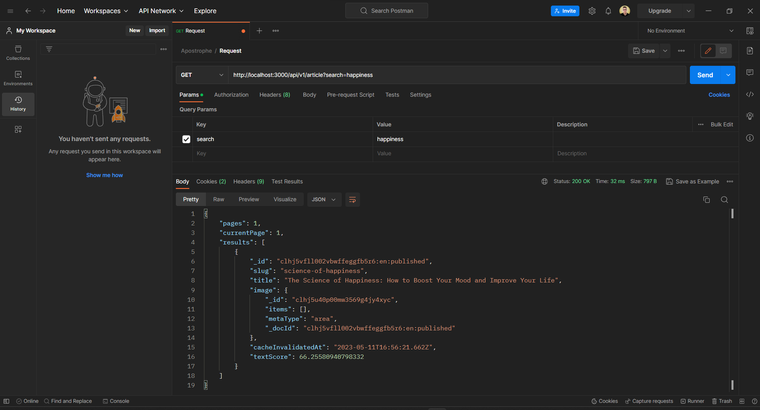The image size is (760, 410).
Task: Click the Import button
Action: point(157,31)
